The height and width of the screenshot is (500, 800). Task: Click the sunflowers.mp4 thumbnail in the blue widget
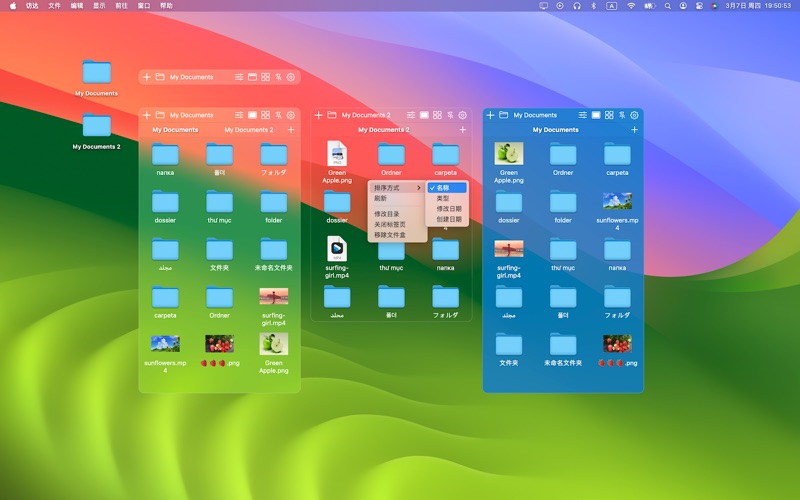tap(617, 201)
